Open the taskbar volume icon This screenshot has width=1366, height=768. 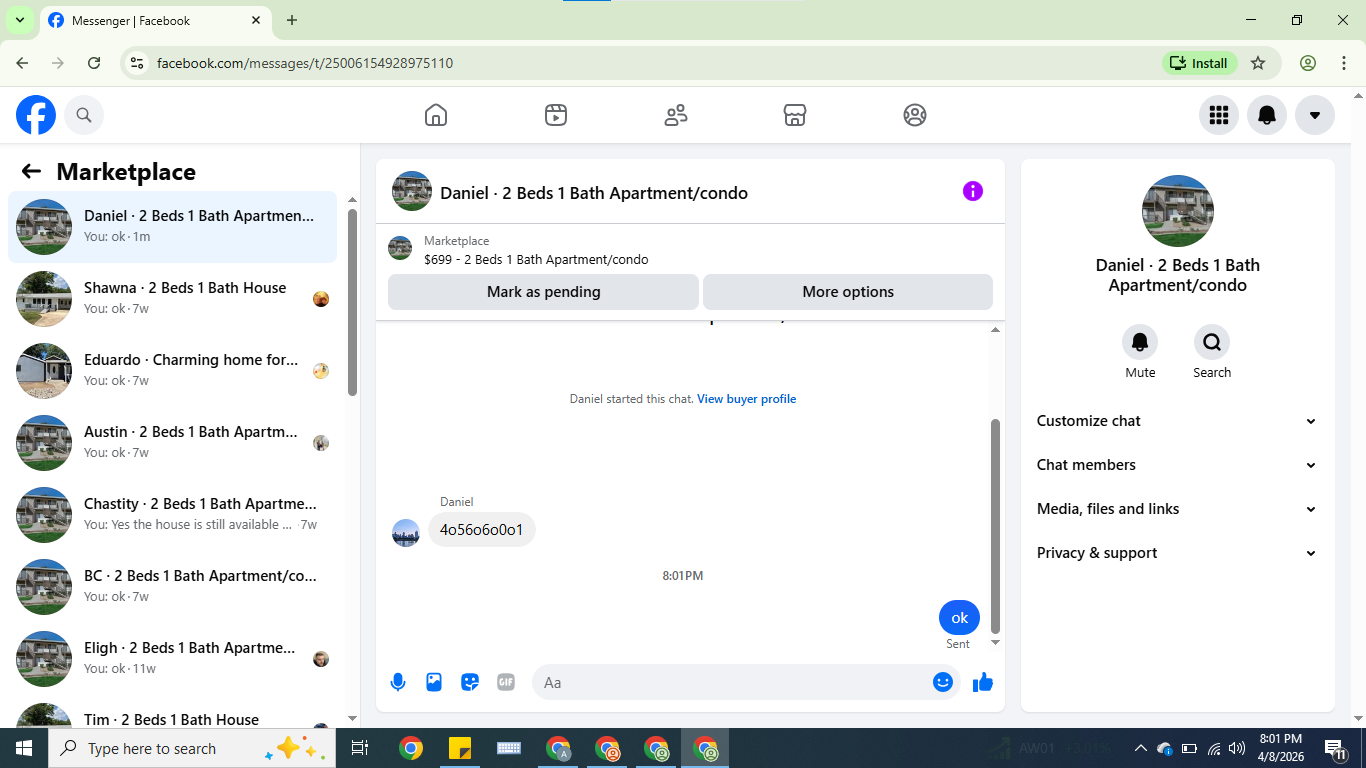[x=1237, y=748]
